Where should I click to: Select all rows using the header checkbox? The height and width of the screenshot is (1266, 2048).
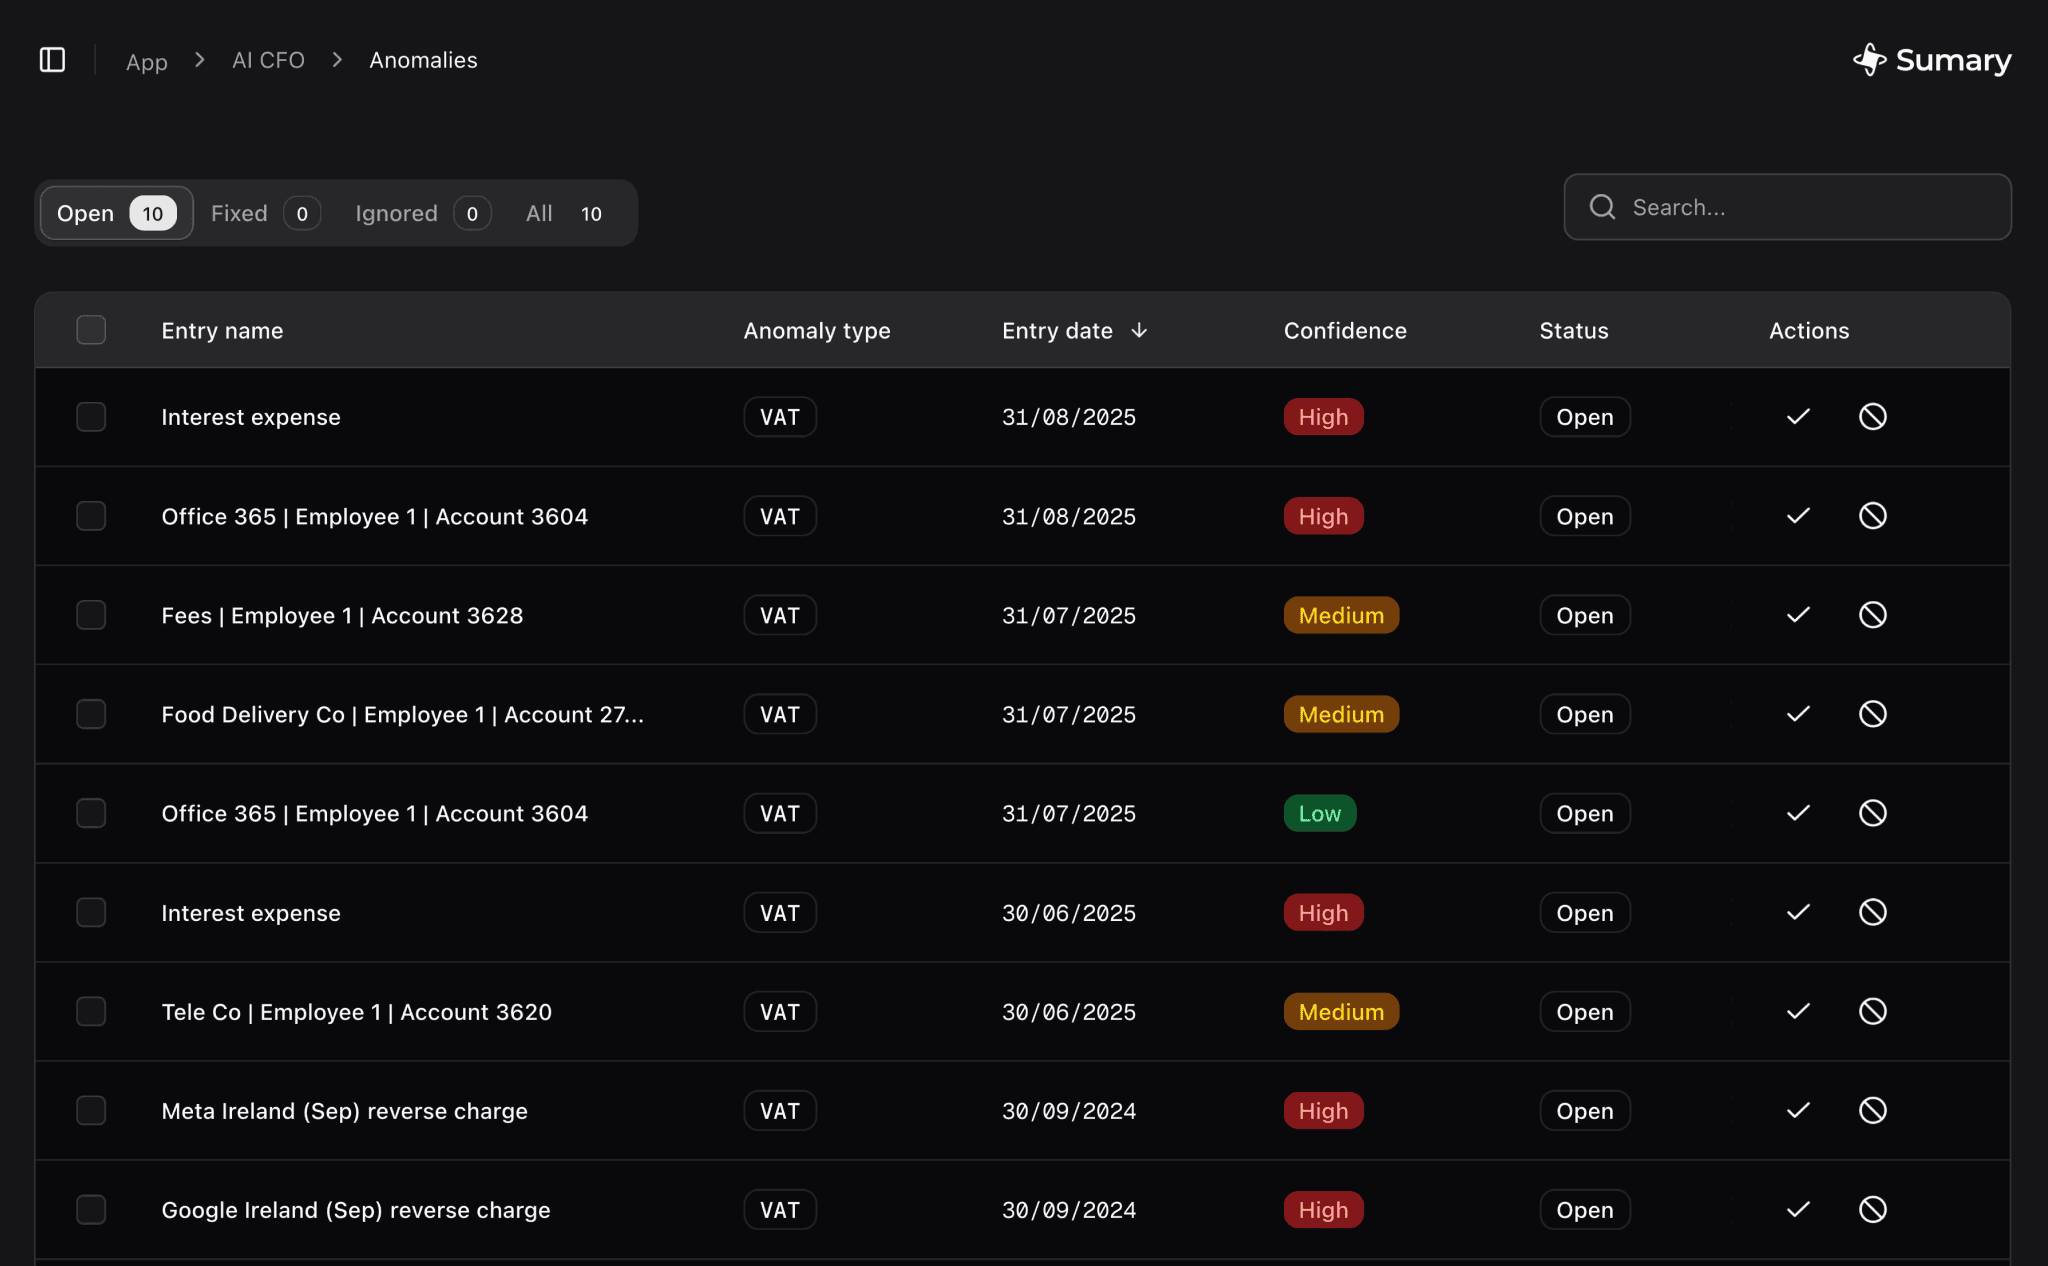(91, 330)
